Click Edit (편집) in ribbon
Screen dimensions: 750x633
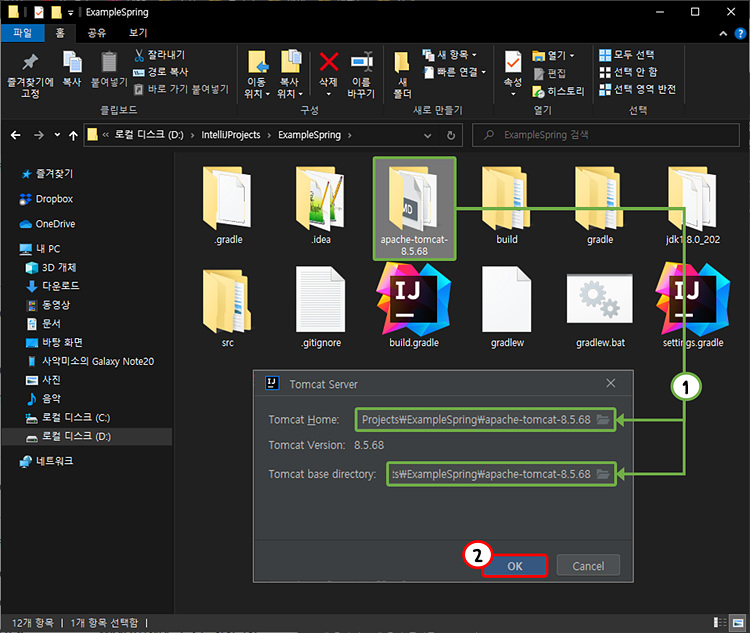click(550, 73)
